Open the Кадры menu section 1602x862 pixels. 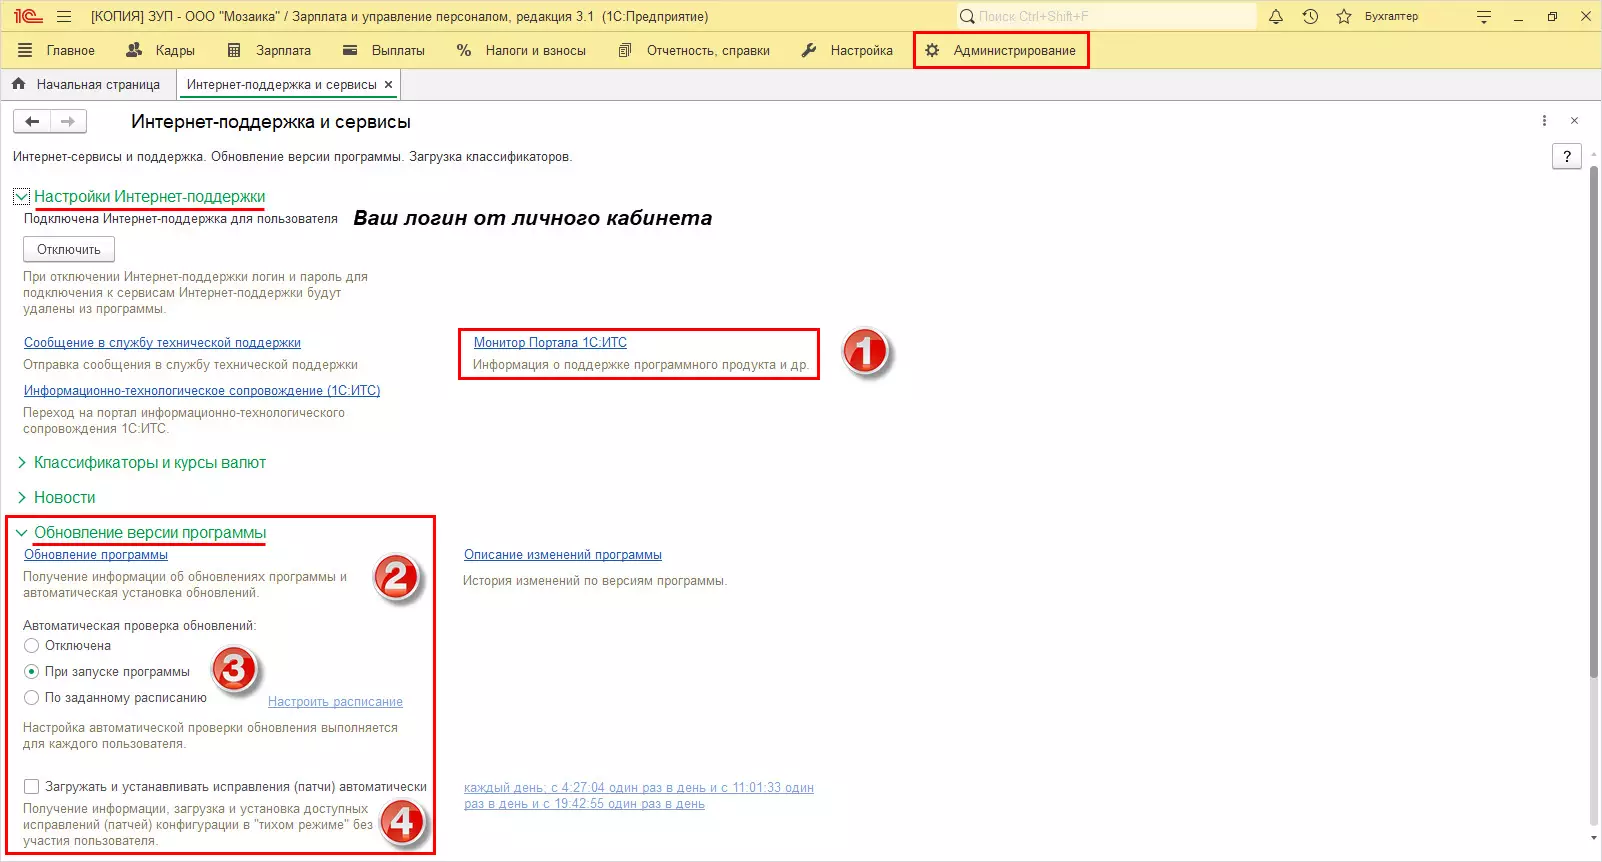click(x=160, y=50)
